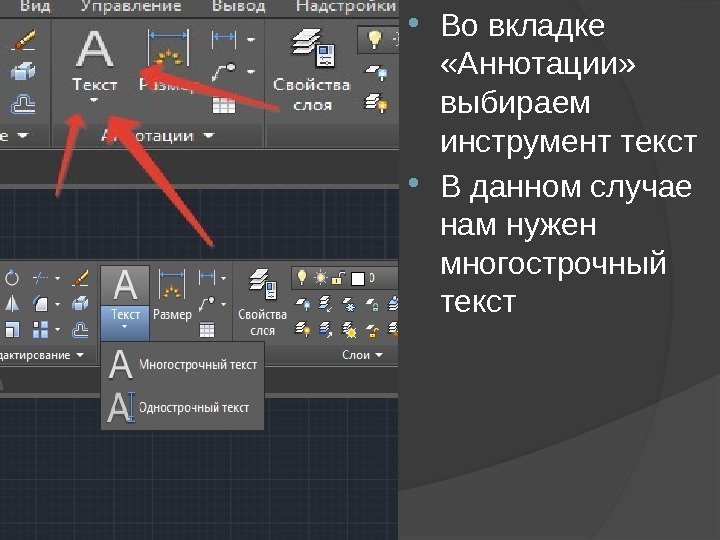Image resolution: width=720 pixels, height=540 pixels.
Task: Select multileader icon in lower ribbon
Action: pos(207,304)
